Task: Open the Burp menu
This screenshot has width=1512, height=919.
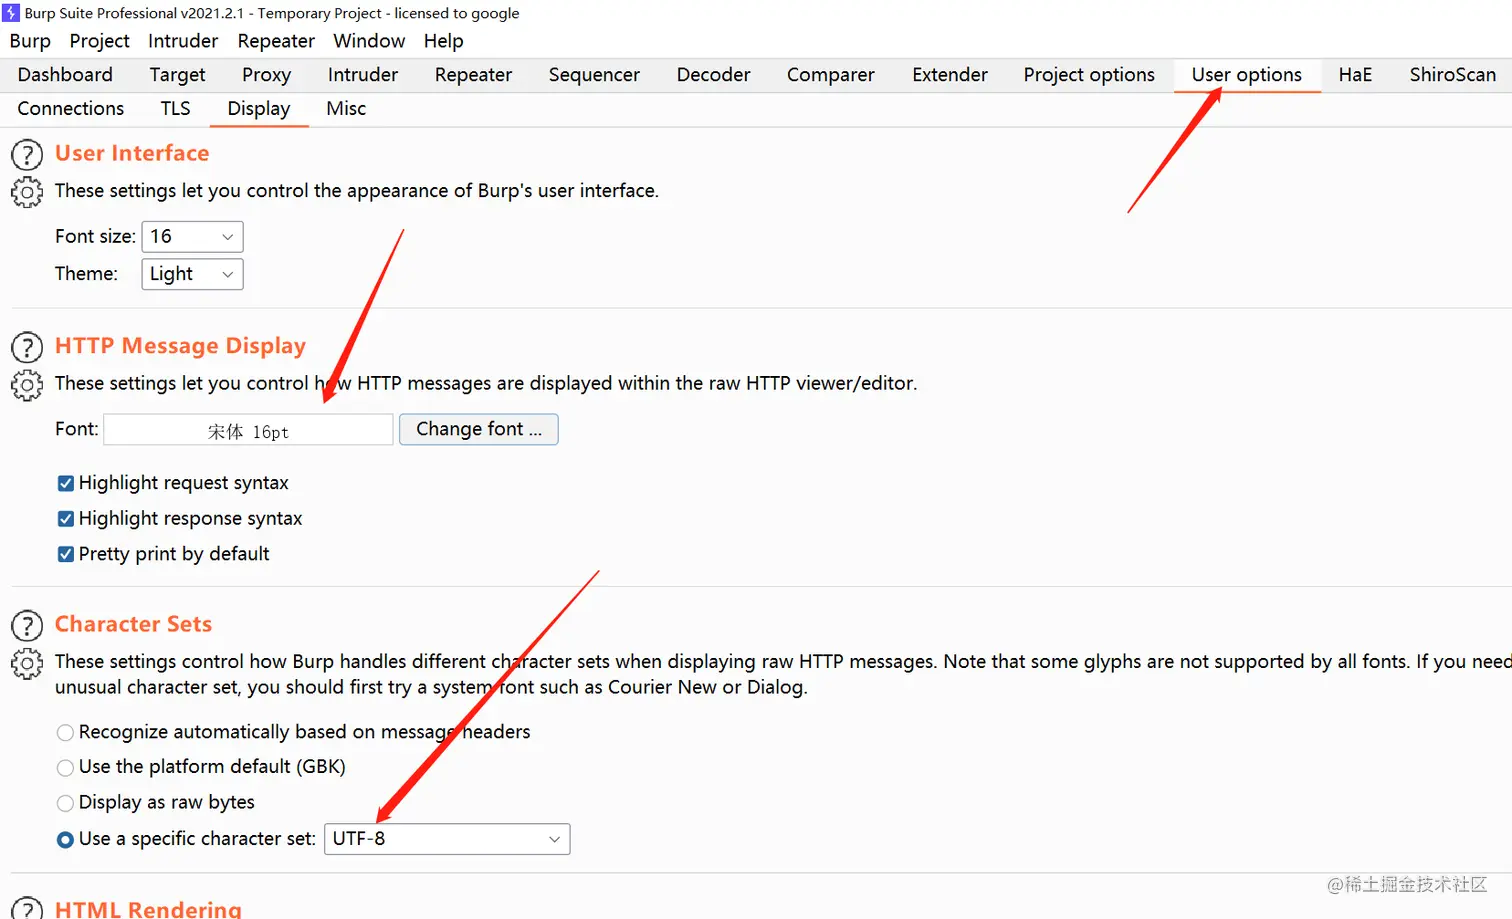Action: [30, 41]
